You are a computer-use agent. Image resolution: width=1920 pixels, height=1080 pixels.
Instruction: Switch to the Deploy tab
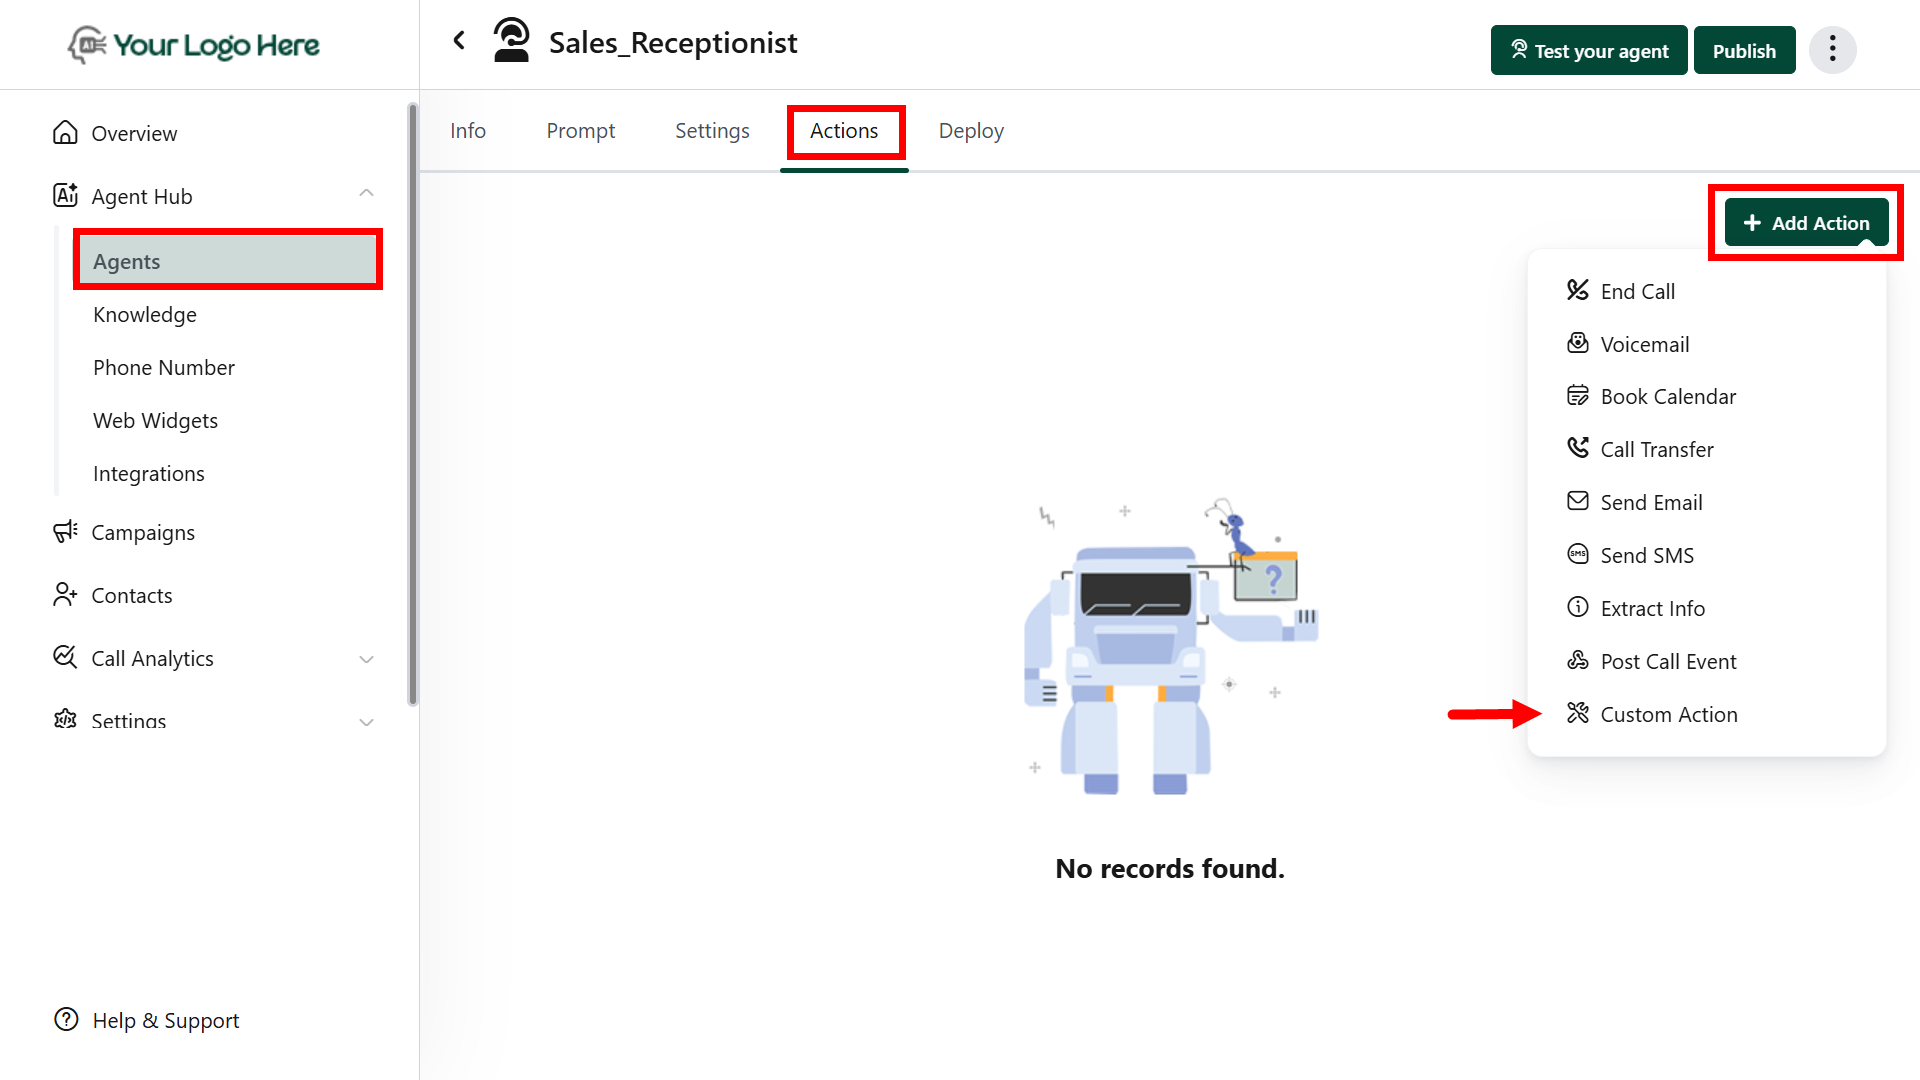pos(970,131)
